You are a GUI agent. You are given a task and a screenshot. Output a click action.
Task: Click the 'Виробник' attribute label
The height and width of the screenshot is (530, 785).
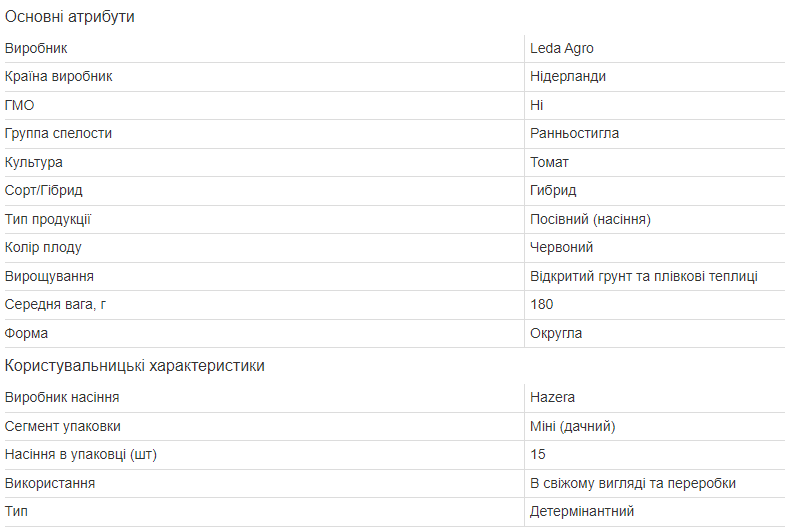coord(36,49)
